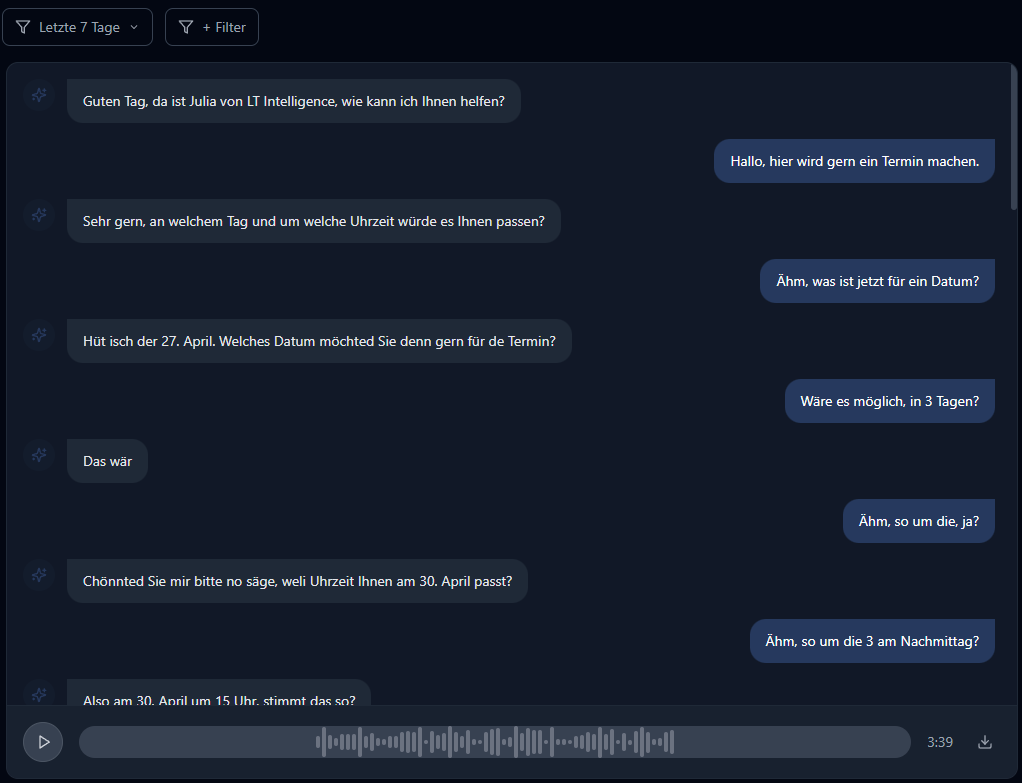Click the '+ Filter' button

coord(212,27)
